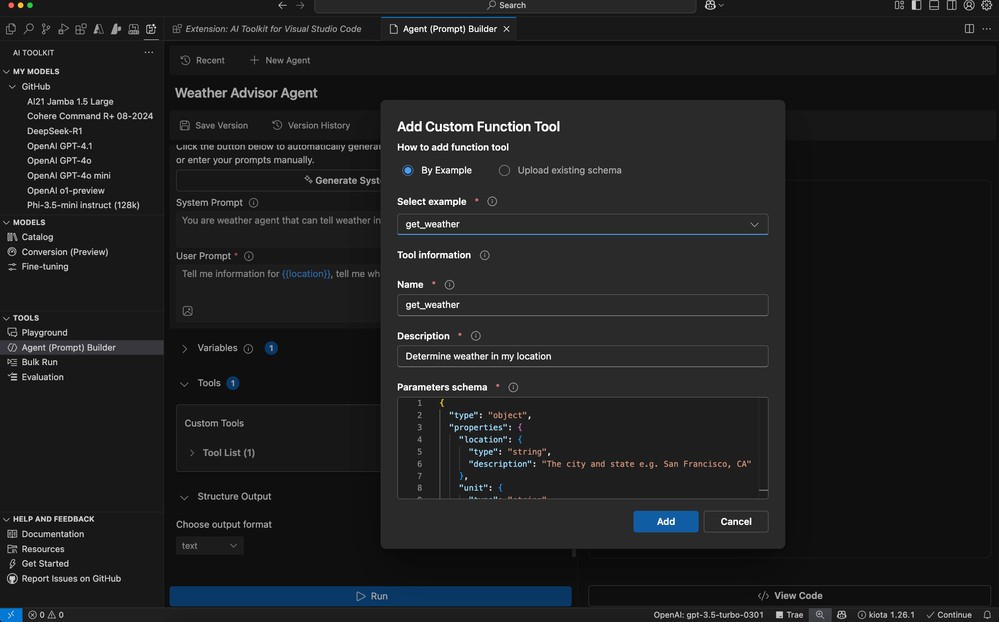Select the DeepSeek-R1 model
The height and width of the screenshot is (622, 999).
[55, 131]
